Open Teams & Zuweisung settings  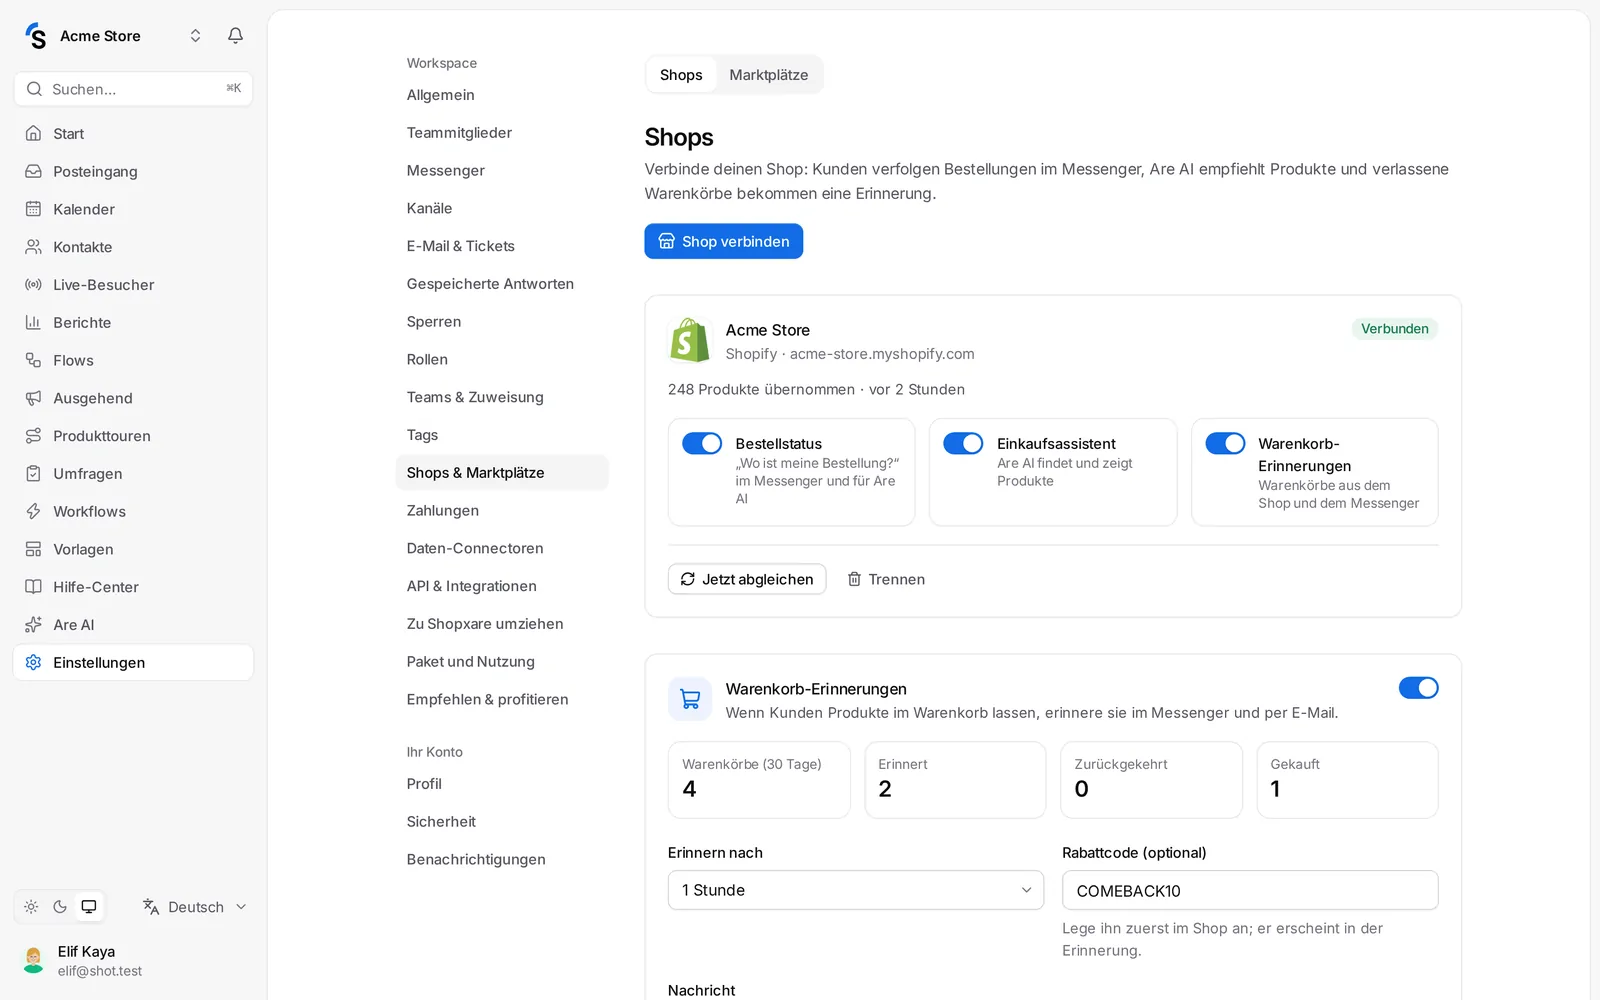[x=502, y=397]
